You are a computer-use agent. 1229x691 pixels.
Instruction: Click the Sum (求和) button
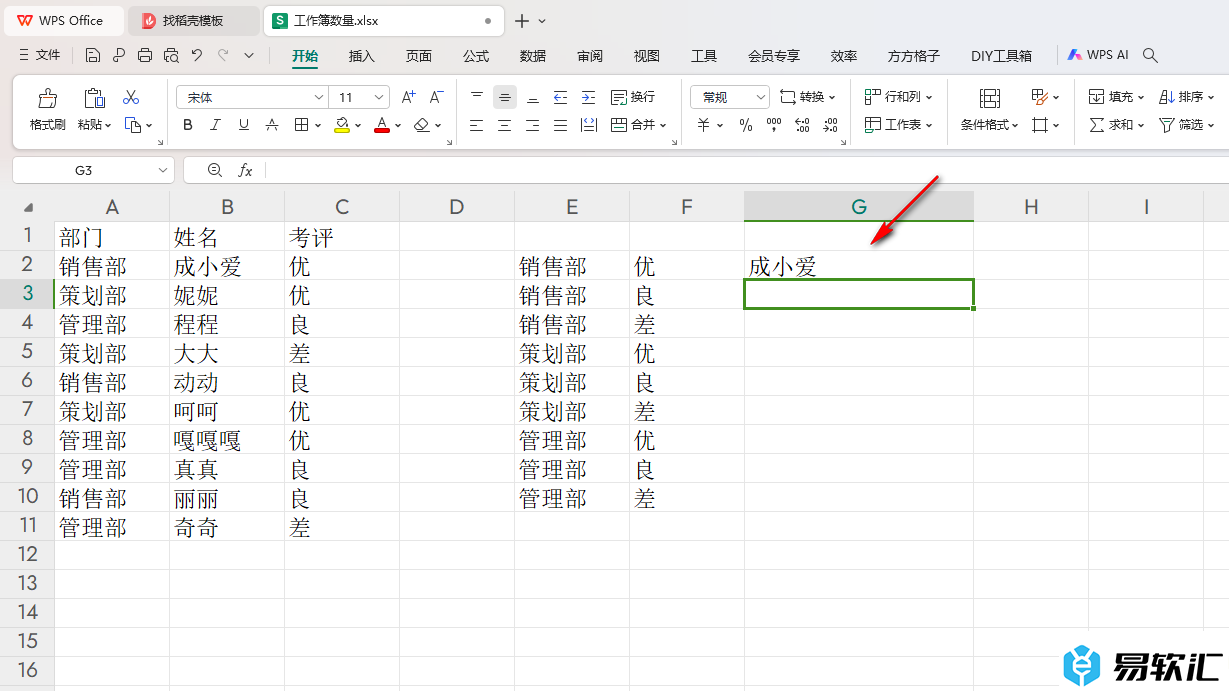pyautogui.click(x=1117, y=125)
